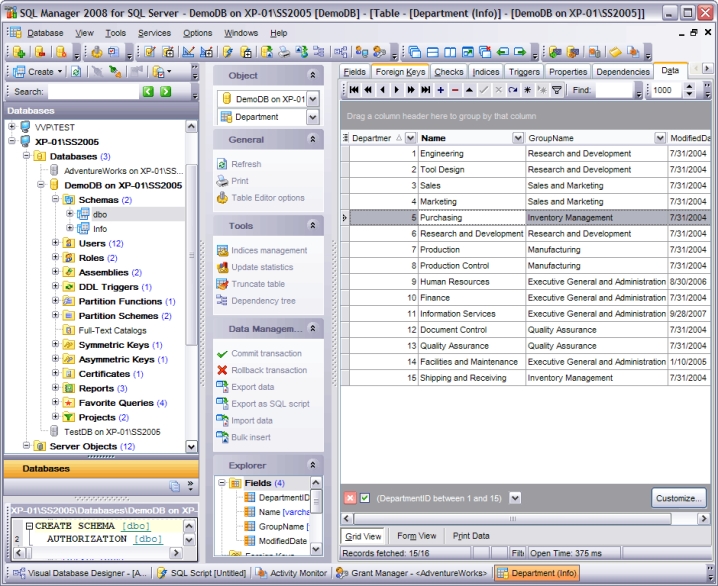This screenshot has width=718, height=586.
Task: Click the Find input field
Action: [613, 90]
